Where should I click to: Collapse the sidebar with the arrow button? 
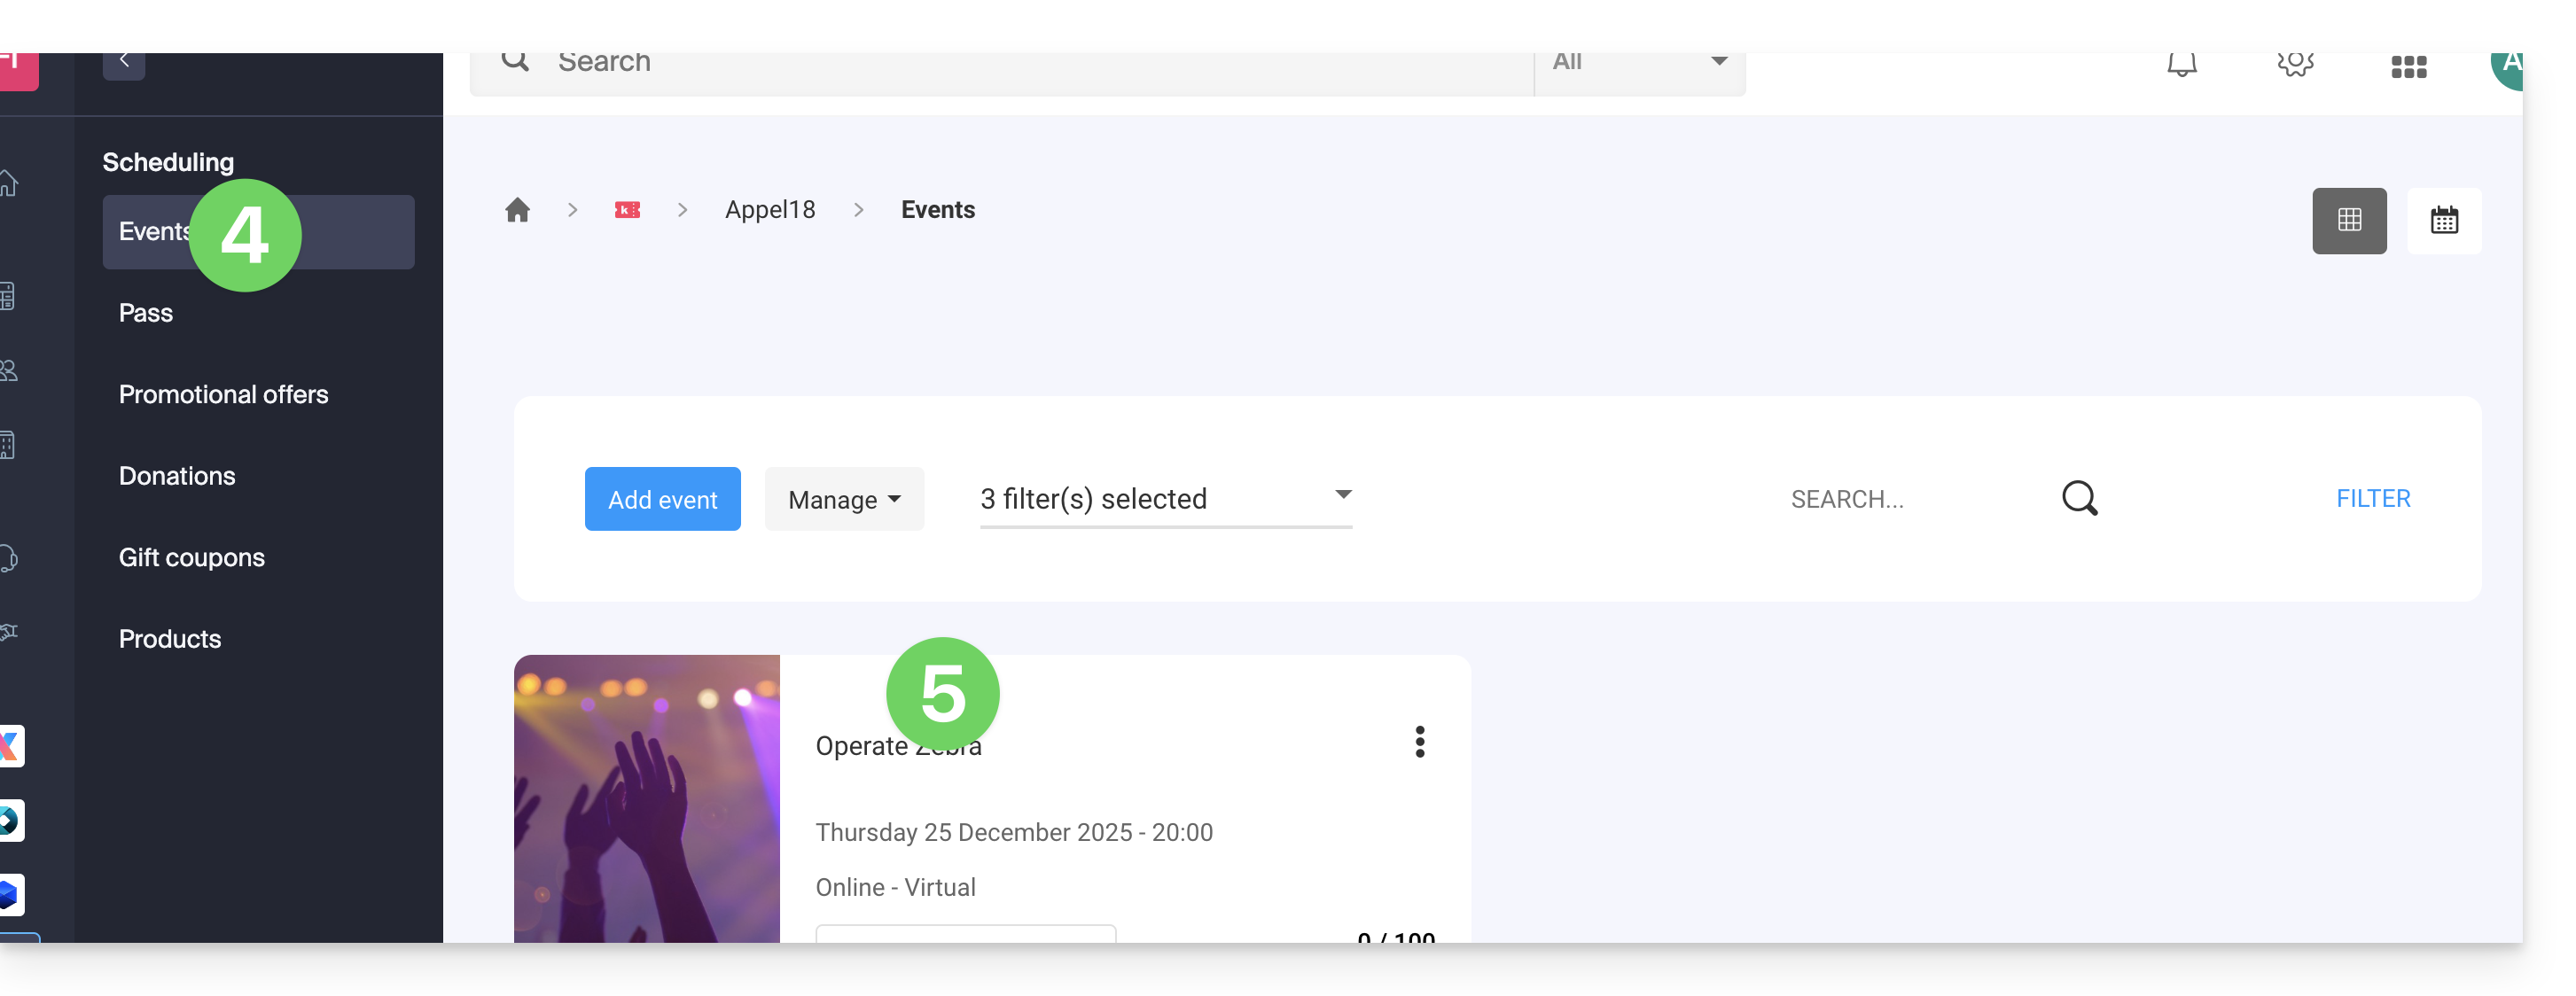tap(124, 62)
